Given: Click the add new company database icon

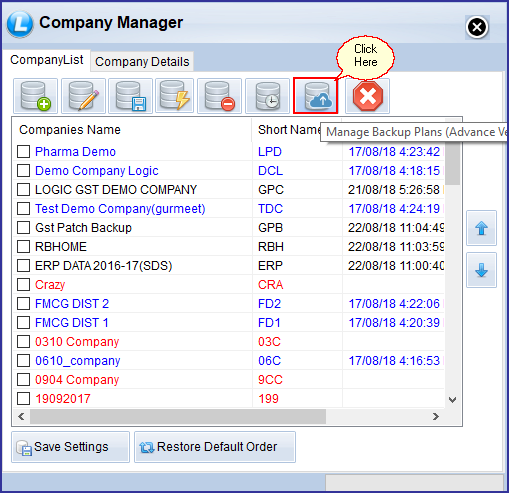Looking at the screenshot, I should click(x=35, y=96).
